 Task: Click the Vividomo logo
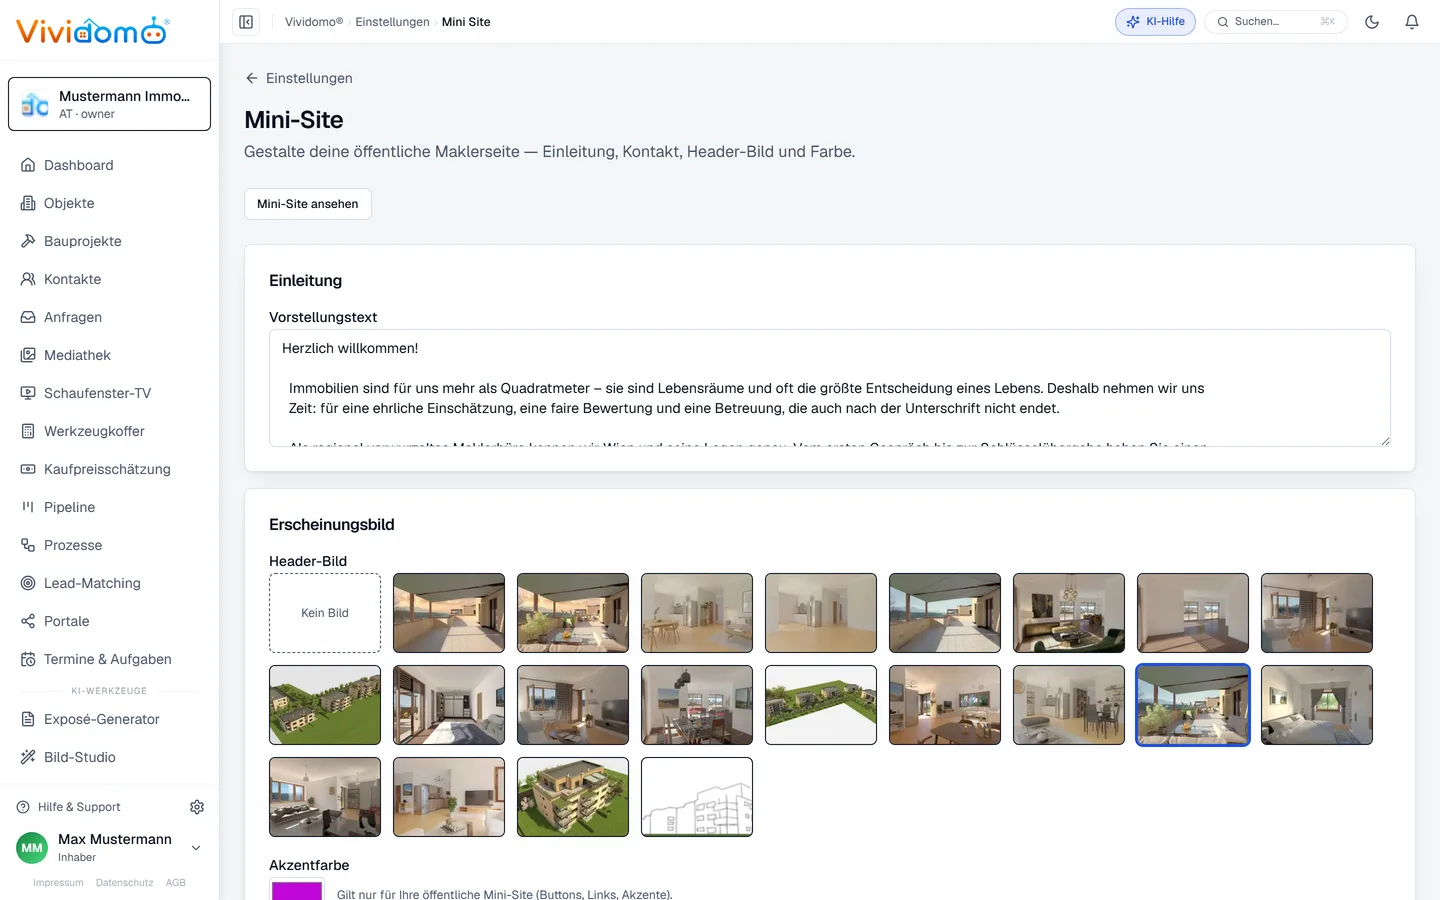tap(93, 31)
